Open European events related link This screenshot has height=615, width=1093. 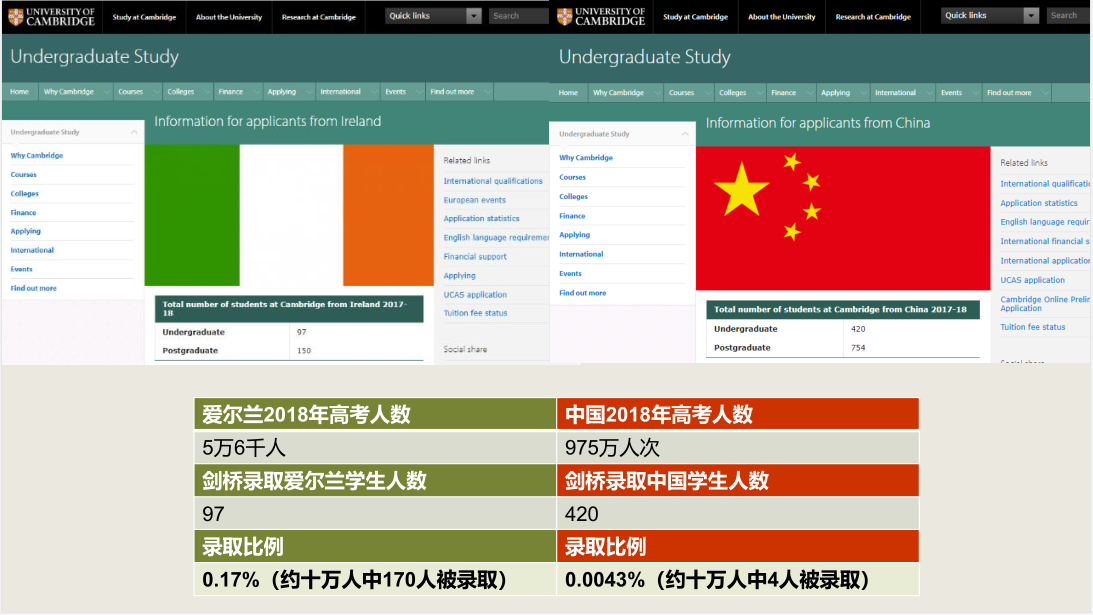[475, 199]
